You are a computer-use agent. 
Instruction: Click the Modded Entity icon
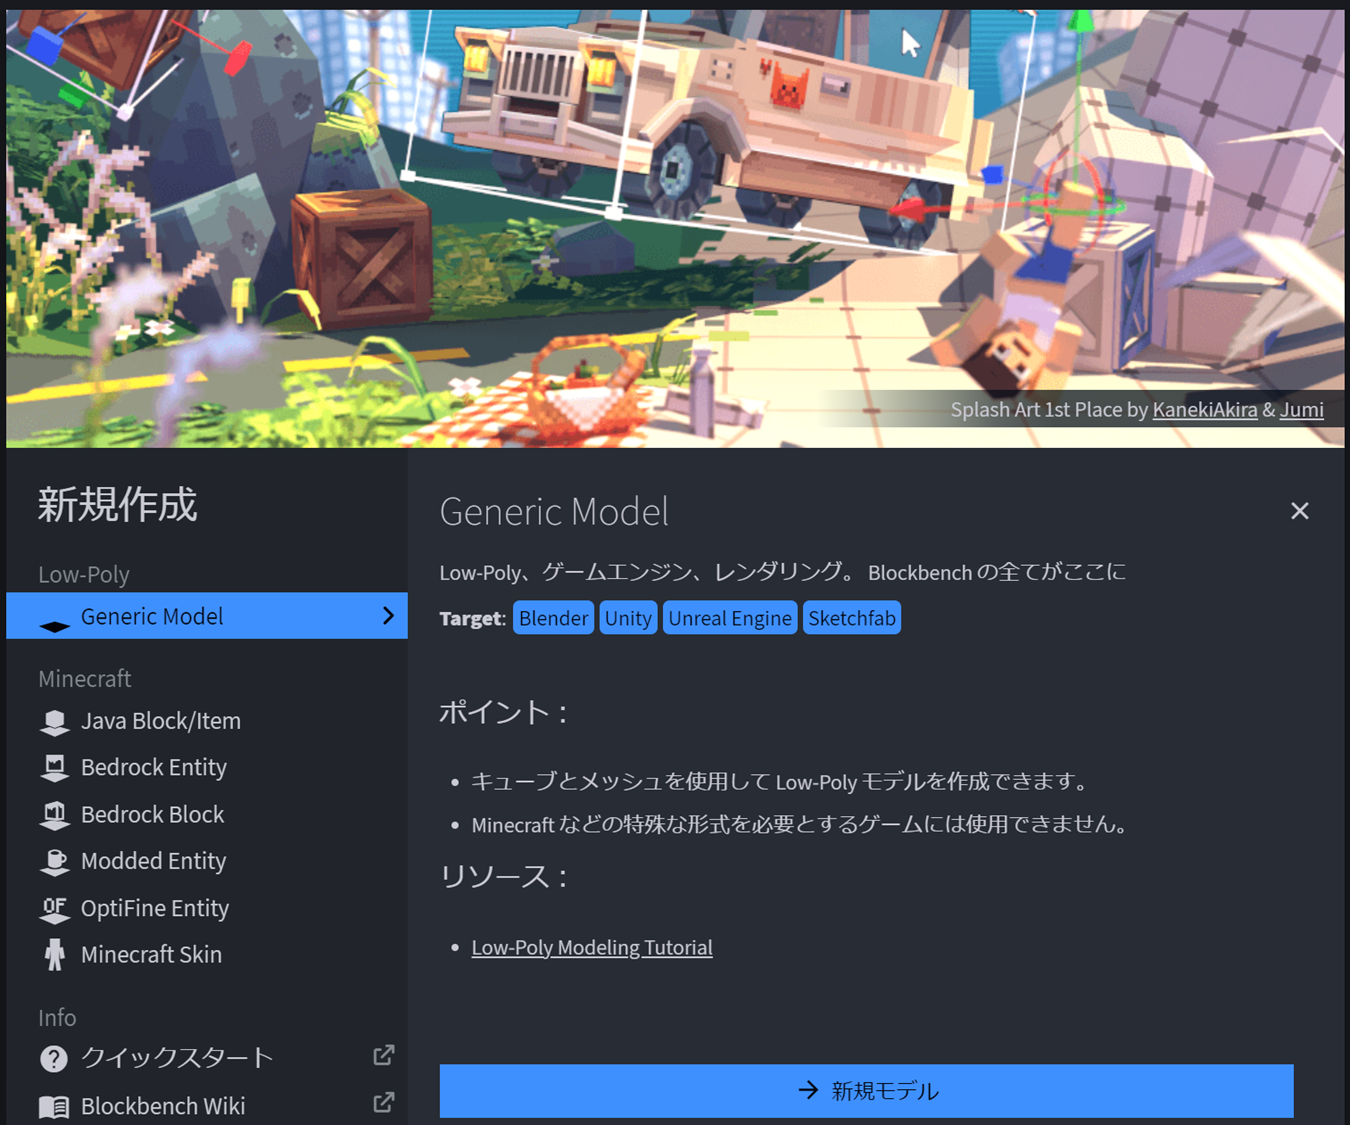click(55, 861)
